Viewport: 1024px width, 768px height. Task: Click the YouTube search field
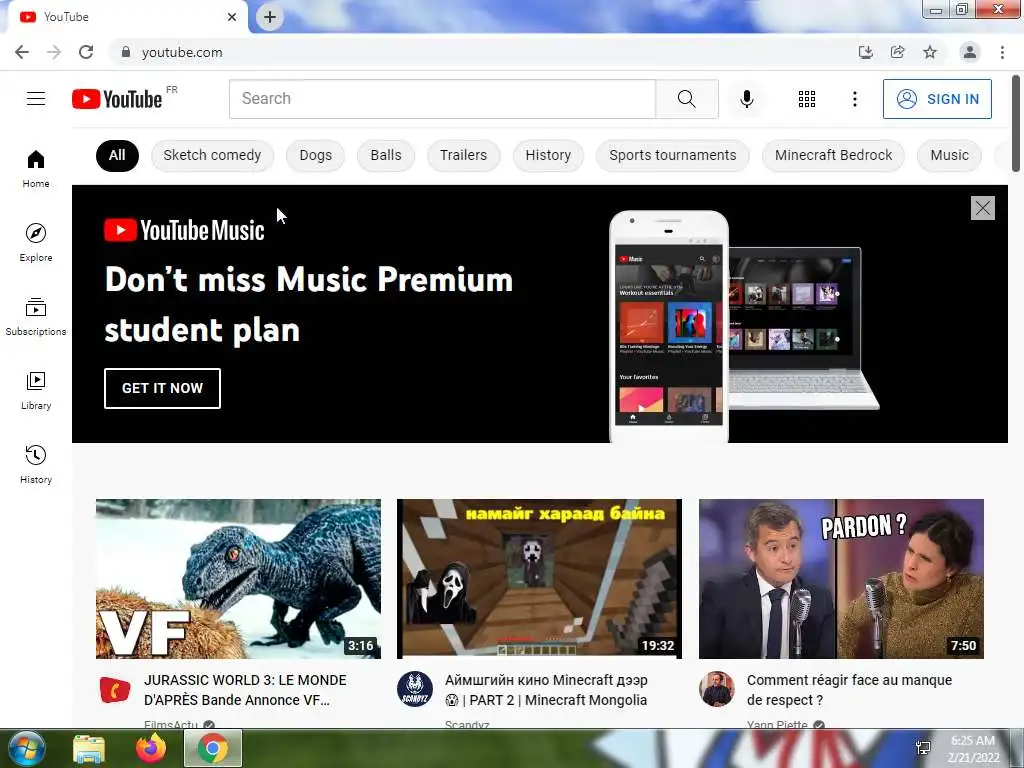(x=442, y=99)
